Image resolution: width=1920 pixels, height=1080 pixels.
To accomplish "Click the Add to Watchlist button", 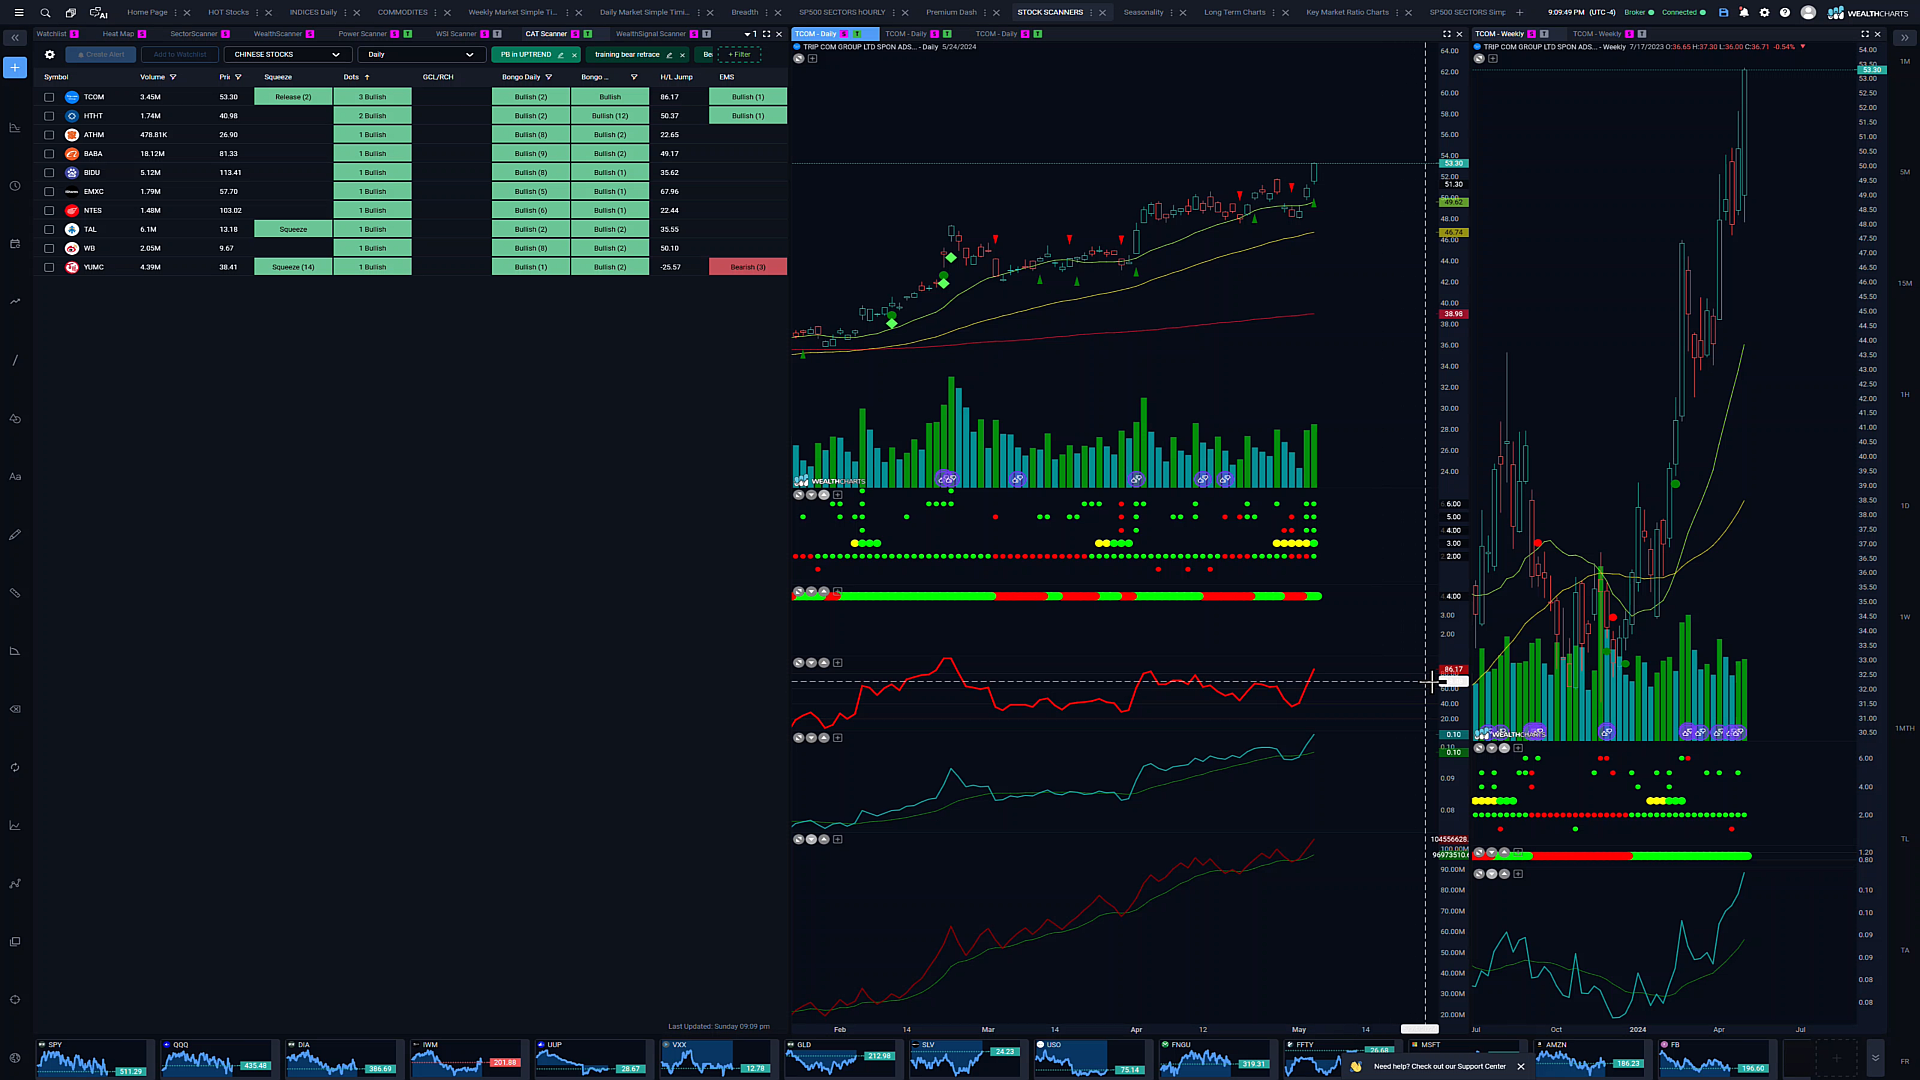I will [180, 55].
